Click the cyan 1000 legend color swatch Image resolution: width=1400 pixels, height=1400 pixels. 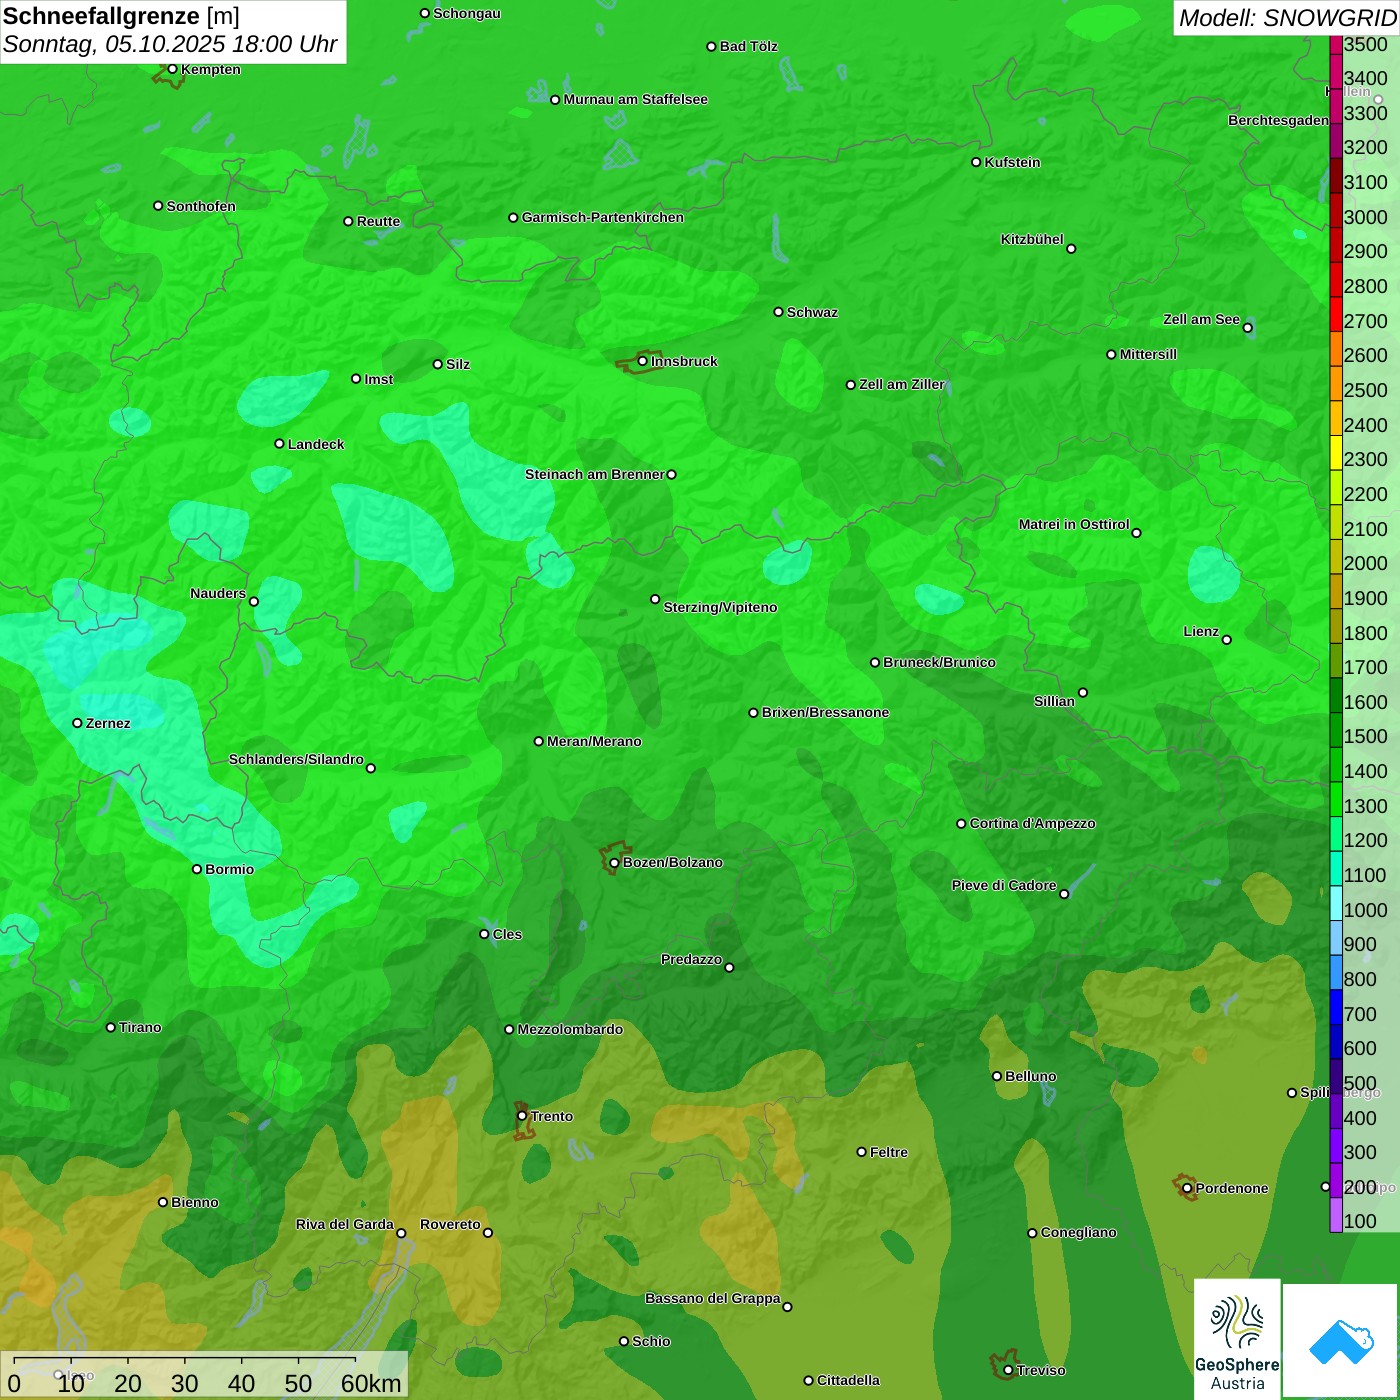tap(1336, 903)
